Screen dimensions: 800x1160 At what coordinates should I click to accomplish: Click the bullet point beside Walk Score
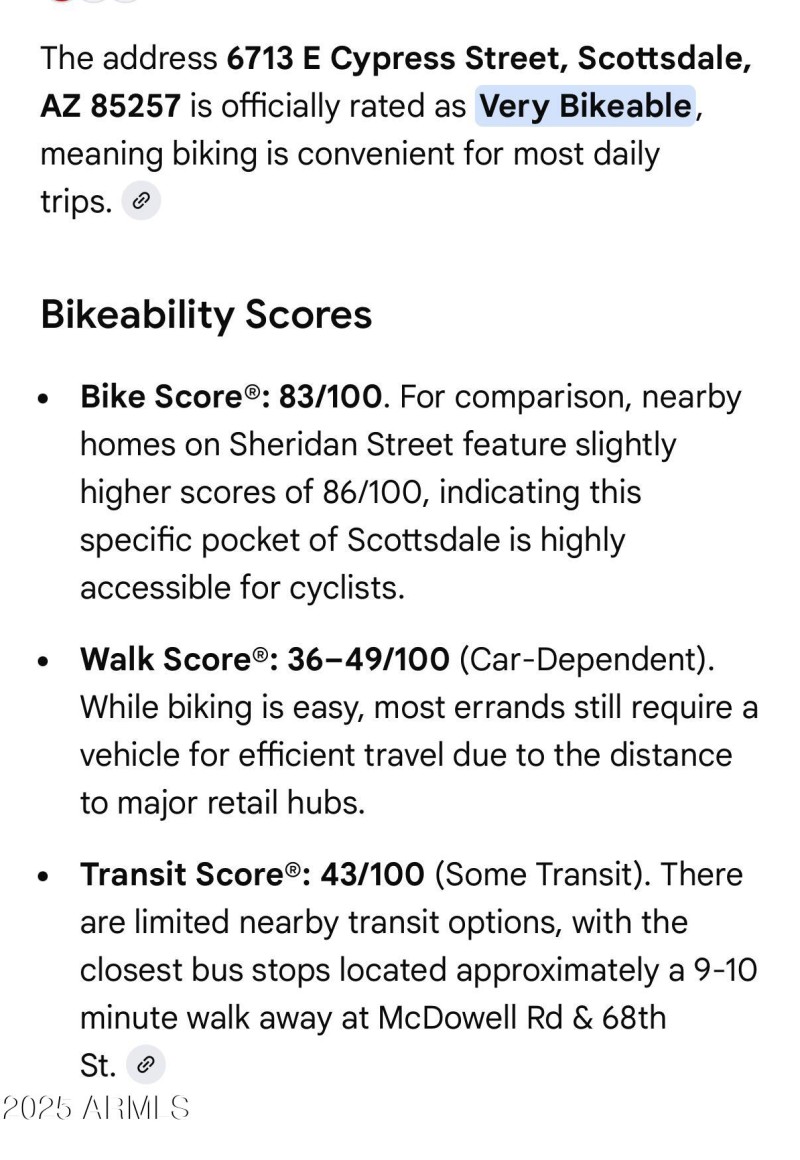click(43, 661)
